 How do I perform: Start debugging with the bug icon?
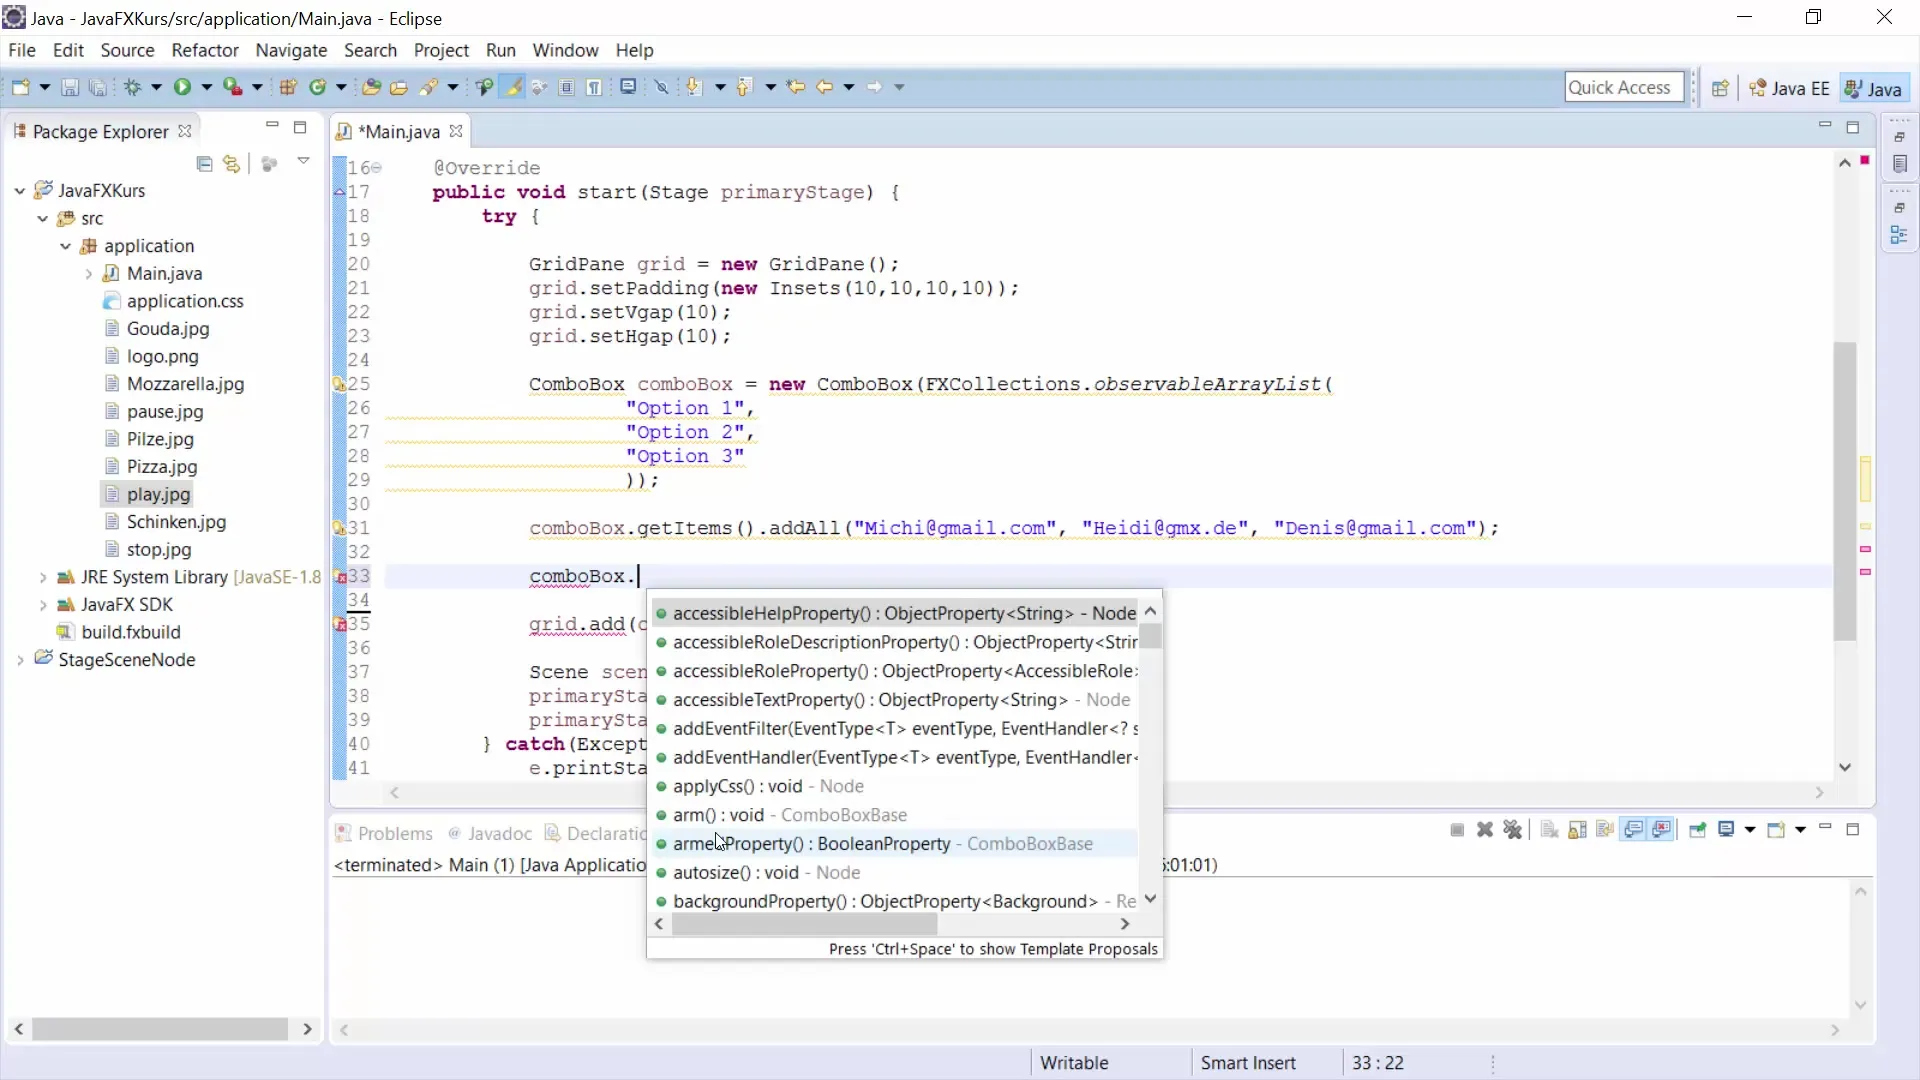point(133,87)
